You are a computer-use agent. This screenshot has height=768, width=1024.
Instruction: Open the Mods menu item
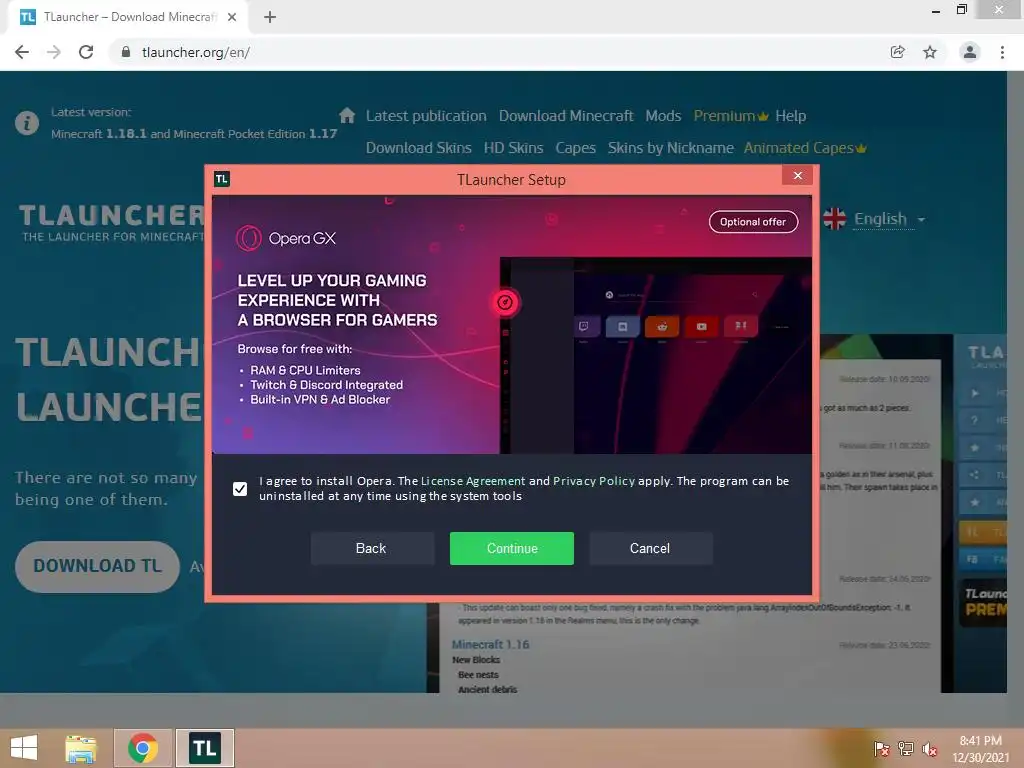pos(663,116)
